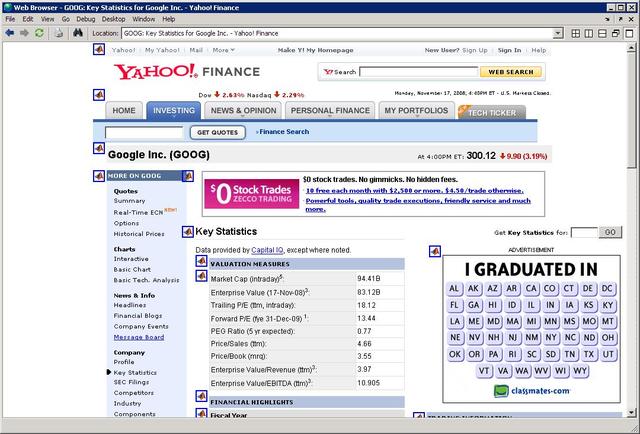Follow the Finance Search link
This screenshot has height=434, width=640.
(x=282, y=132)
